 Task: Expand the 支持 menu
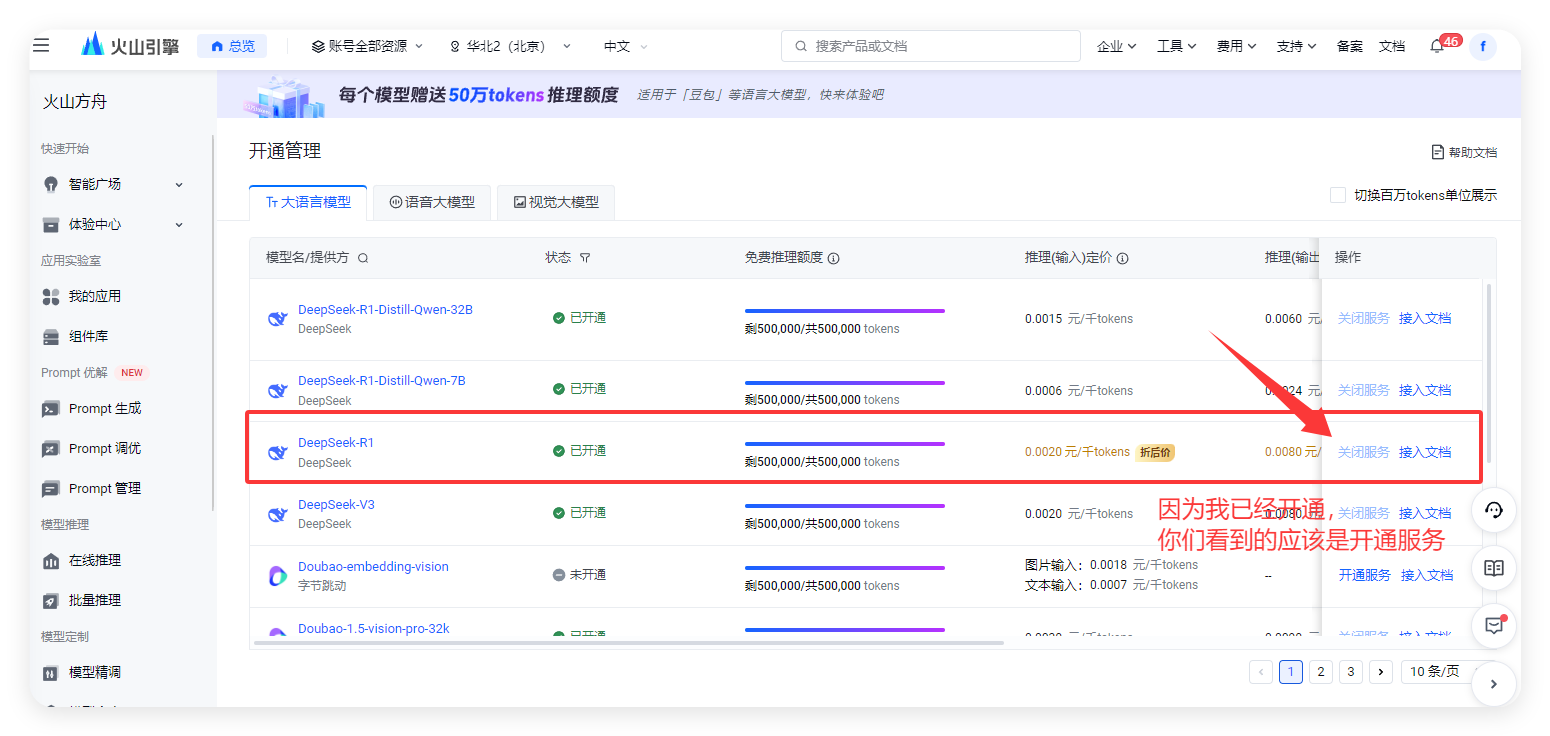point(1297,46)
